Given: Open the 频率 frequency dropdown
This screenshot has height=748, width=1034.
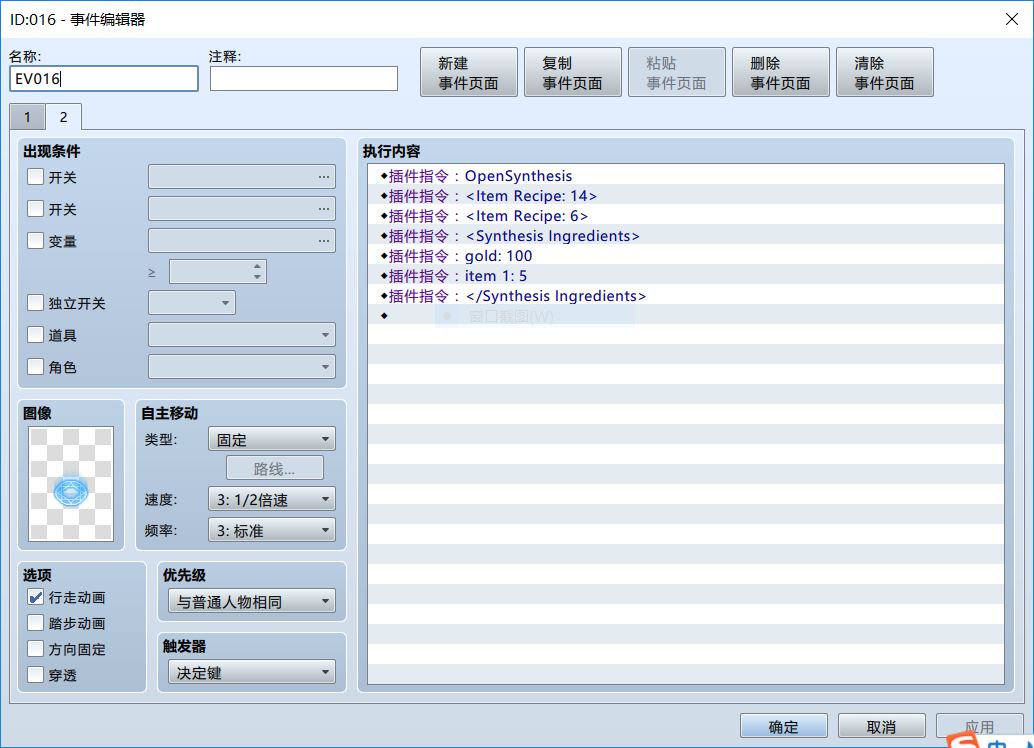Looking at the screenshot, I should 272,530.
